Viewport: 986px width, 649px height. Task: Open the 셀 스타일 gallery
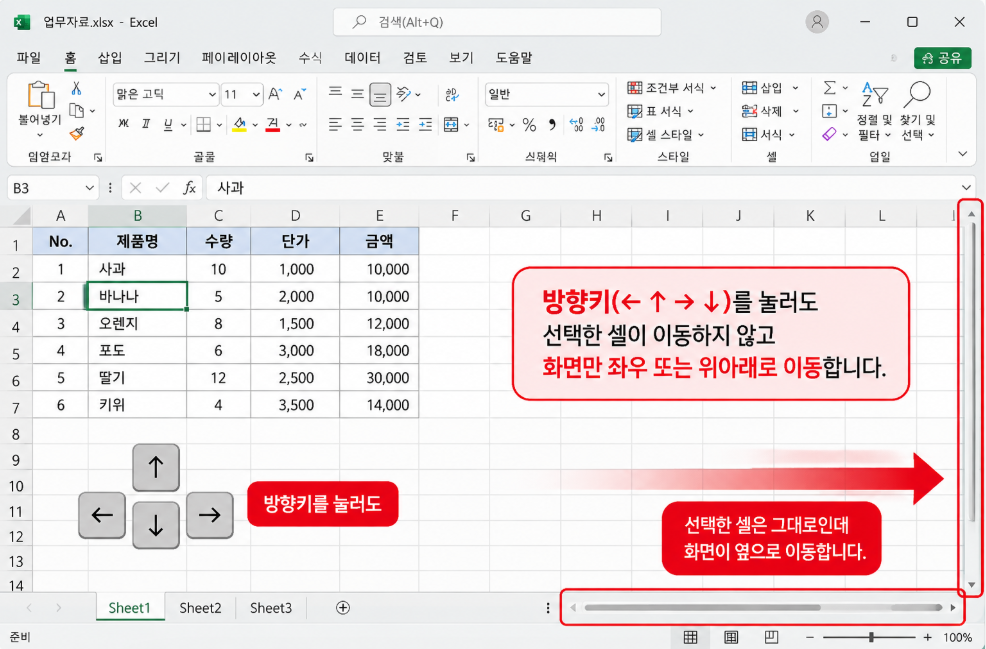click(x=665, y=135)
